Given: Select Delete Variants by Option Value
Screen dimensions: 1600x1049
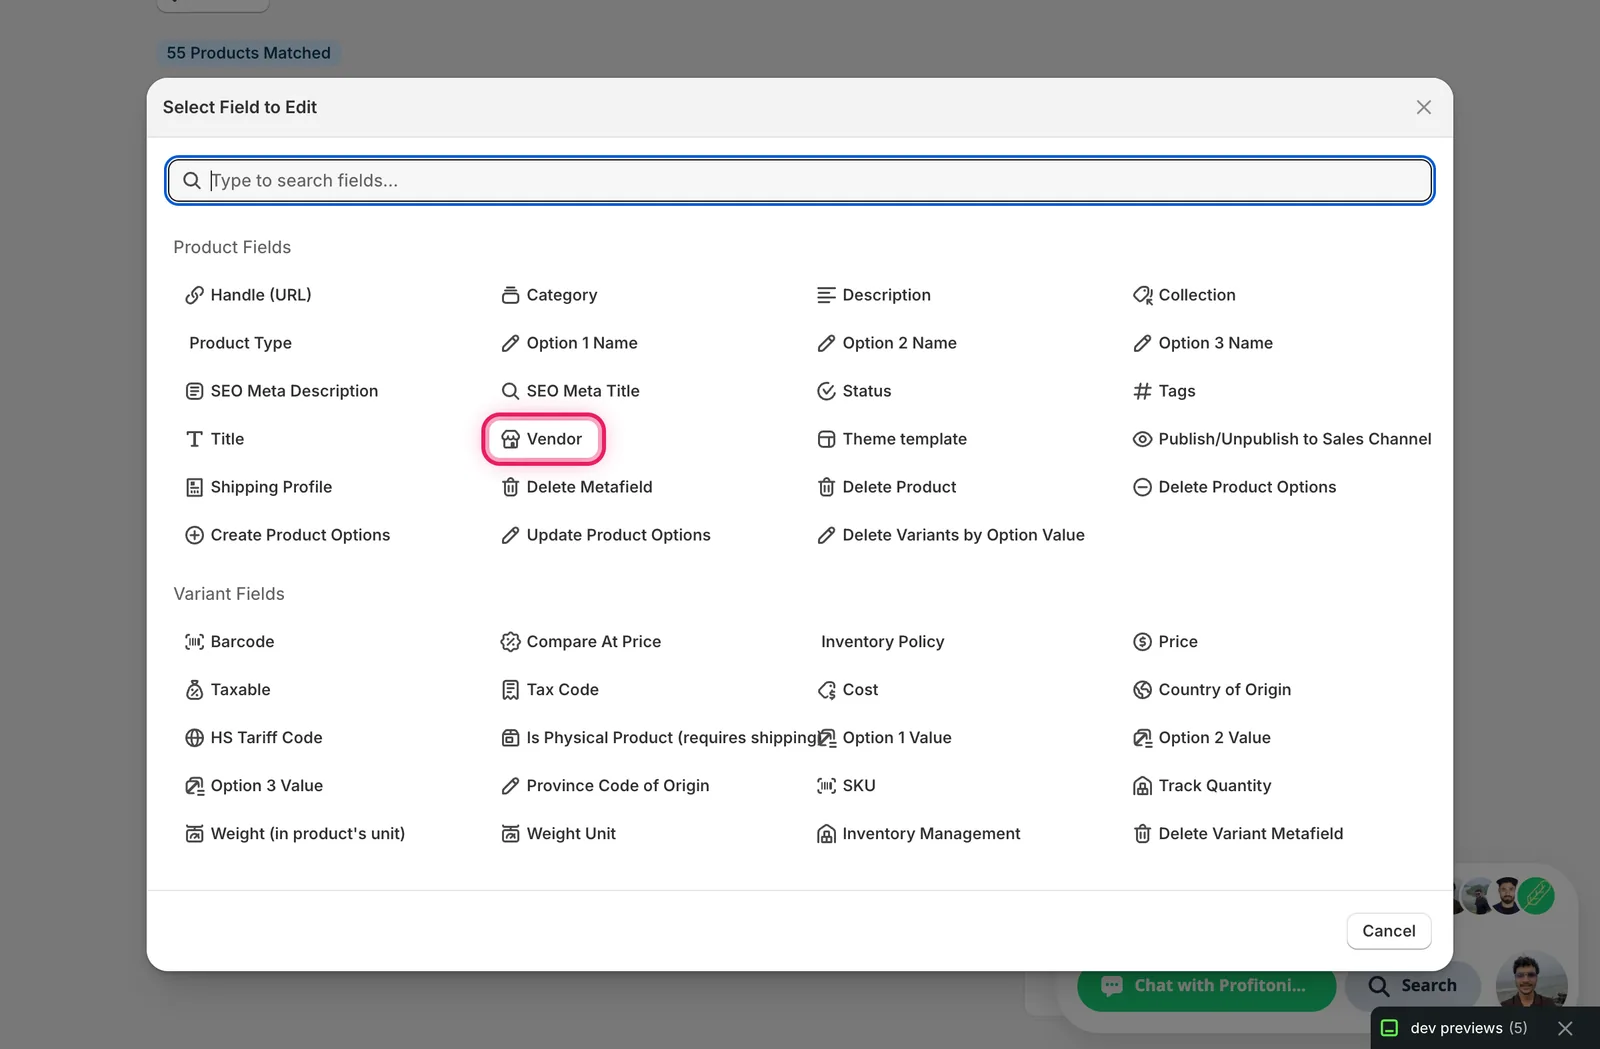Looking at the screenshot, I should [x=951, y=535].
